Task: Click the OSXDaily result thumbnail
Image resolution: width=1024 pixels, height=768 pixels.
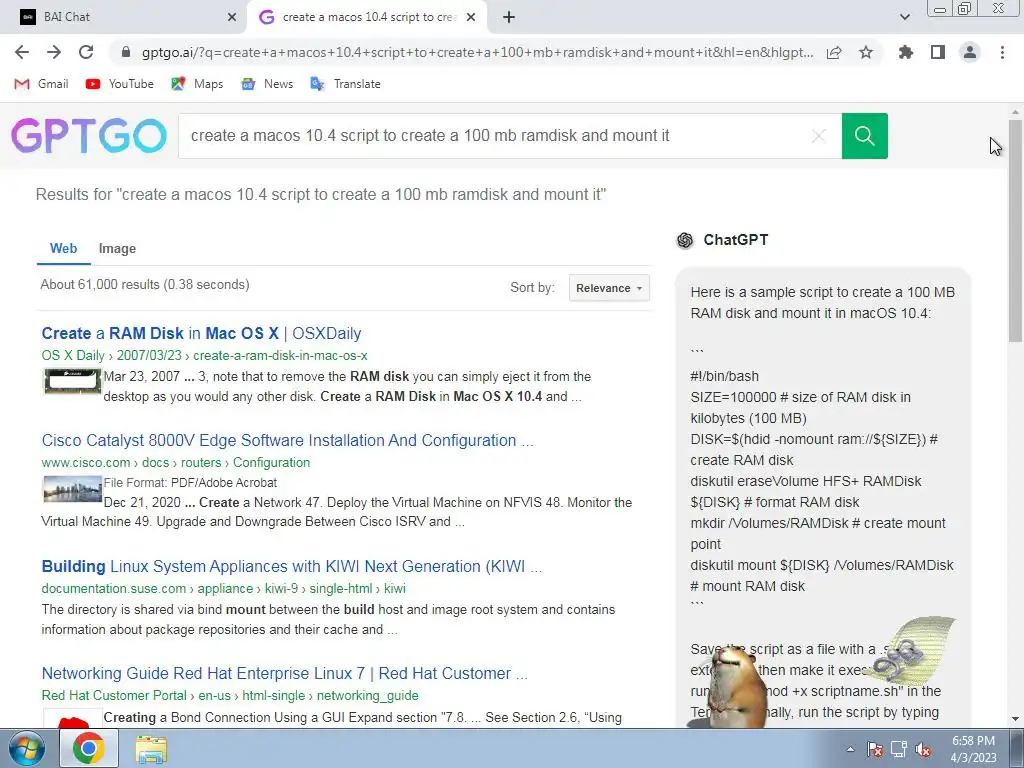Action: coord(72,381)
